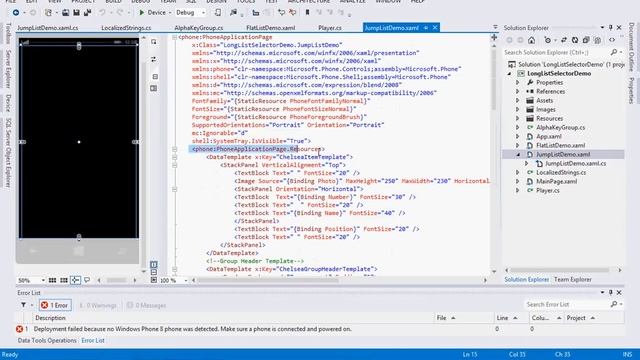Click the Search Error List field

click(x=567, y=304)
